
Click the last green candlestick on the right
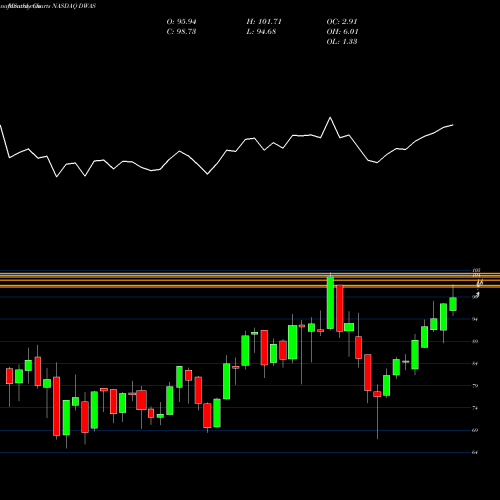[453, 304]
